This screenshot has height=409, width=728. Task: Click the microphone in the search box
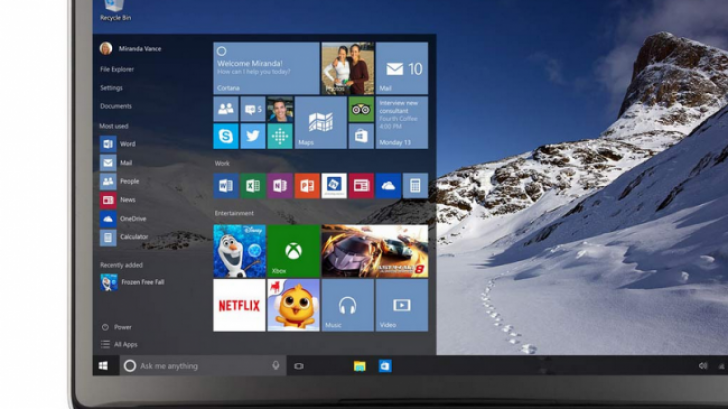tap(276, 366)
